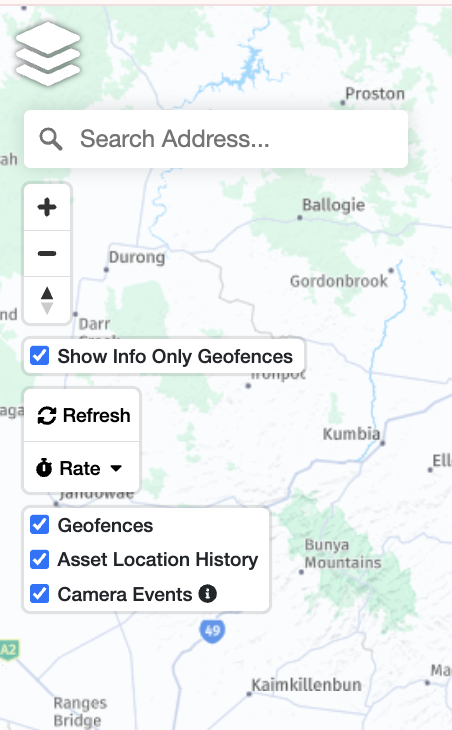Click the Kumbia town marker

(x=383, y=443)
